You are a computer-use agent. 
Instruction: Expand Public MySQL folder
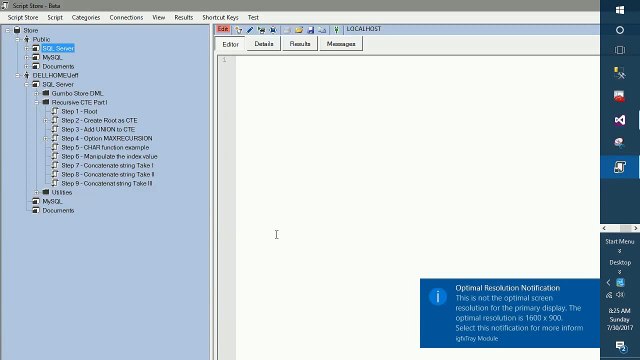pyautogui.click(x=27, y=57)
